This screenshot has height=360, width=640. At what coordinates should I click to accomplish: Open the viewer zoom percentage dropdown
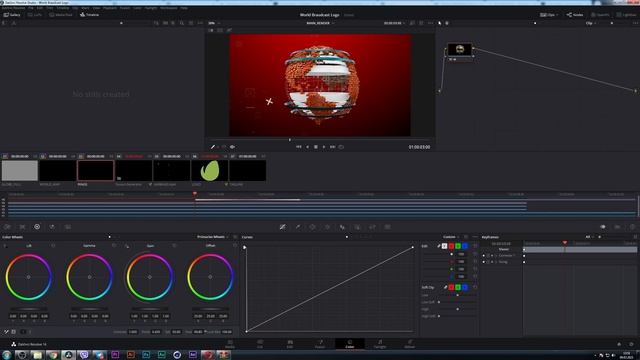[x=214, y=23]
